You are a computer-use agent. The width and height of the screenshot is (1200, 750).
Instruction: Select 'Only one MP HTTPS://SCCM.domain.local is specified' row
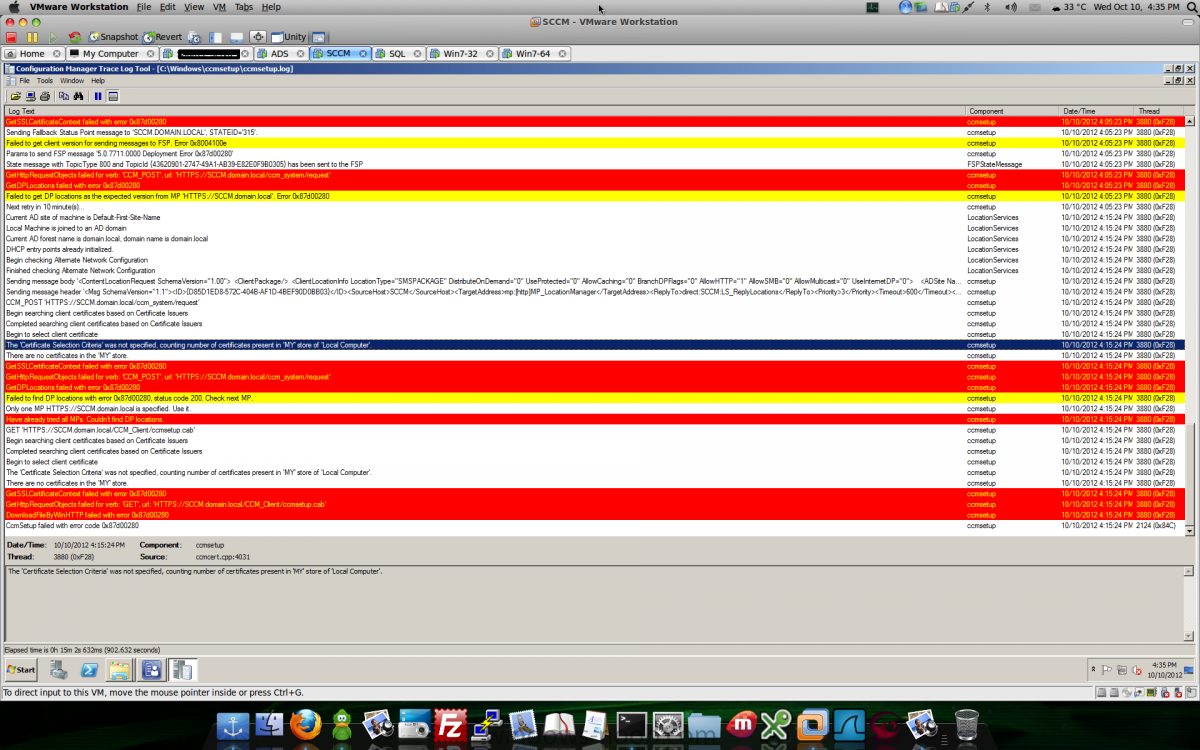(x=594, y=408)
